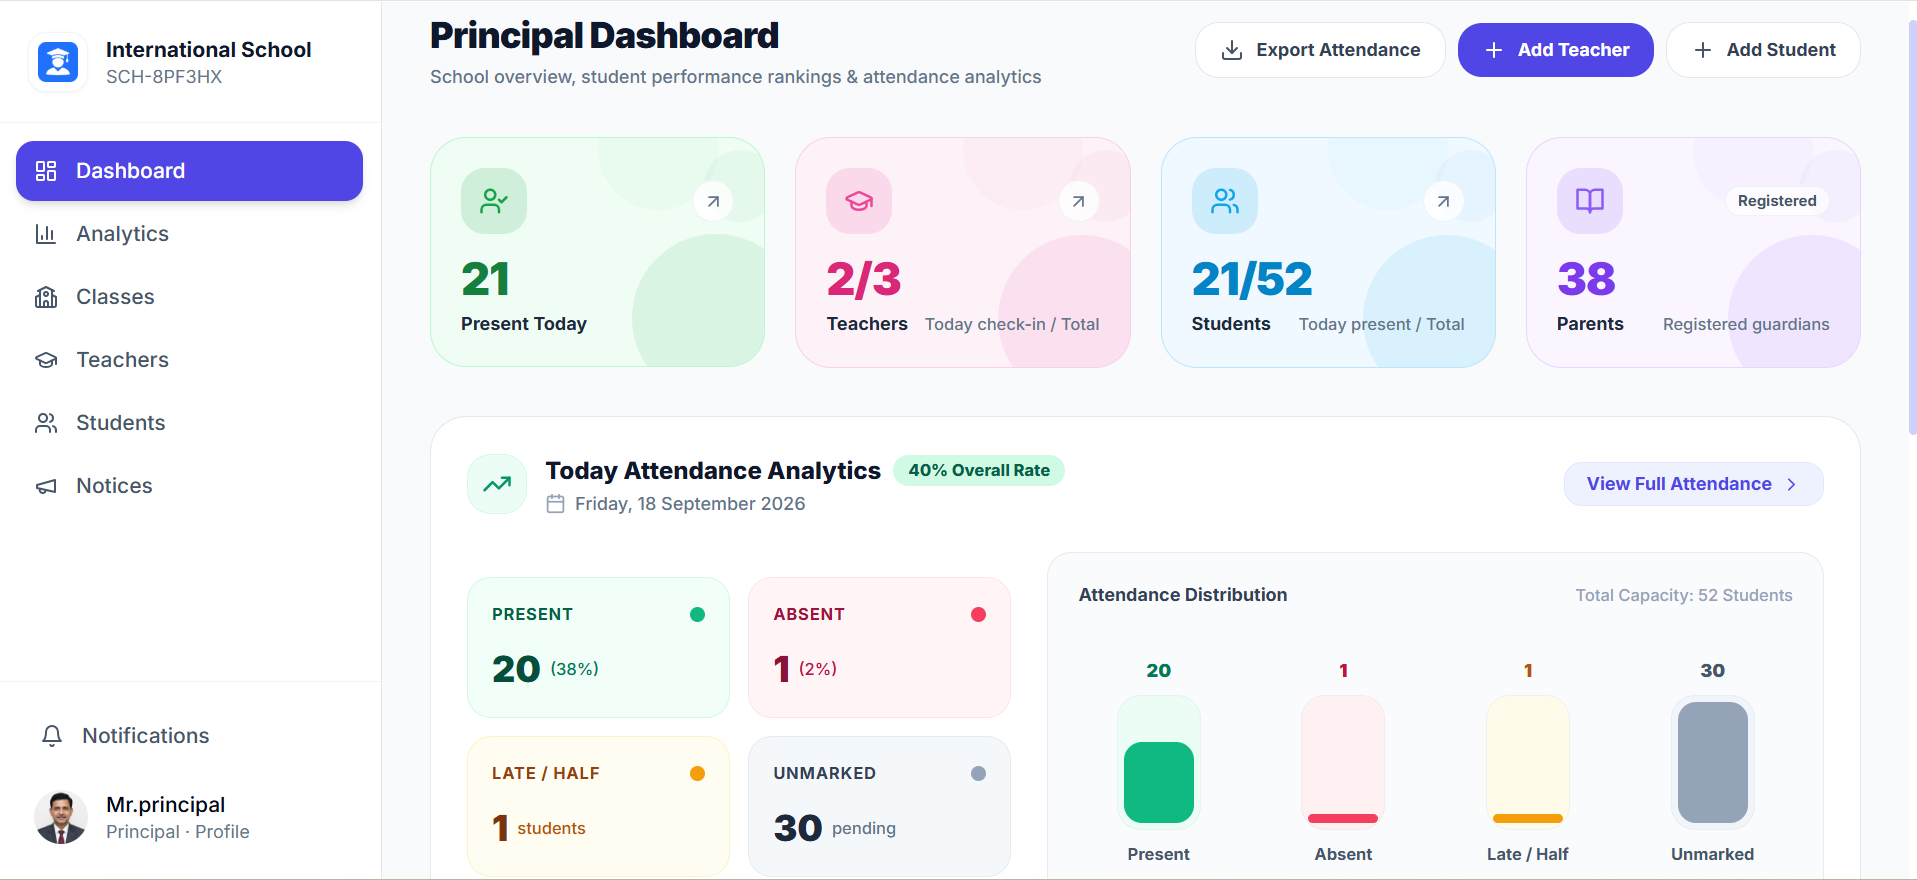Image resolution: width=1917 pixels, height=880 pixels.
Task: Click the Present Today user-check icon
Action: point(494,201)
